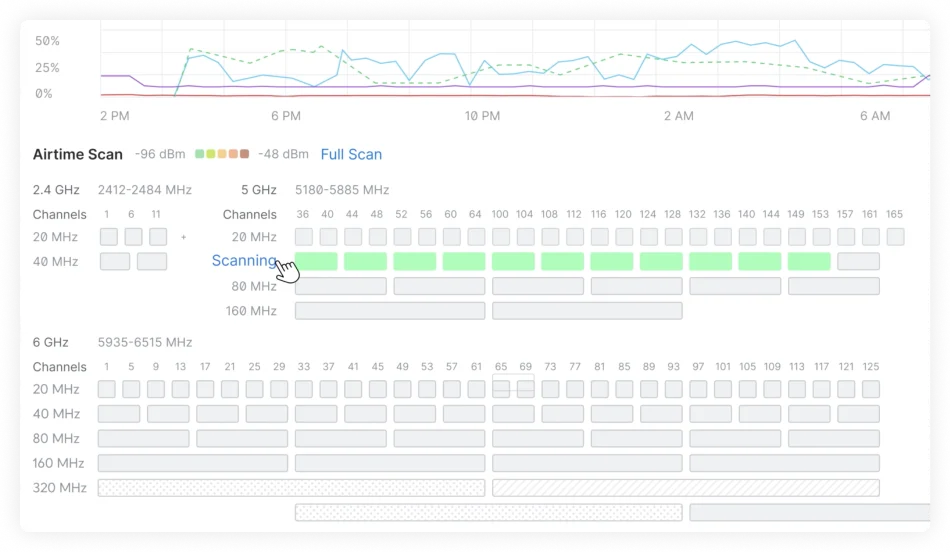The image size is (950, 552).
Task: Click the 5180-5885 MHz frequency range text
Action: [342, 190]
